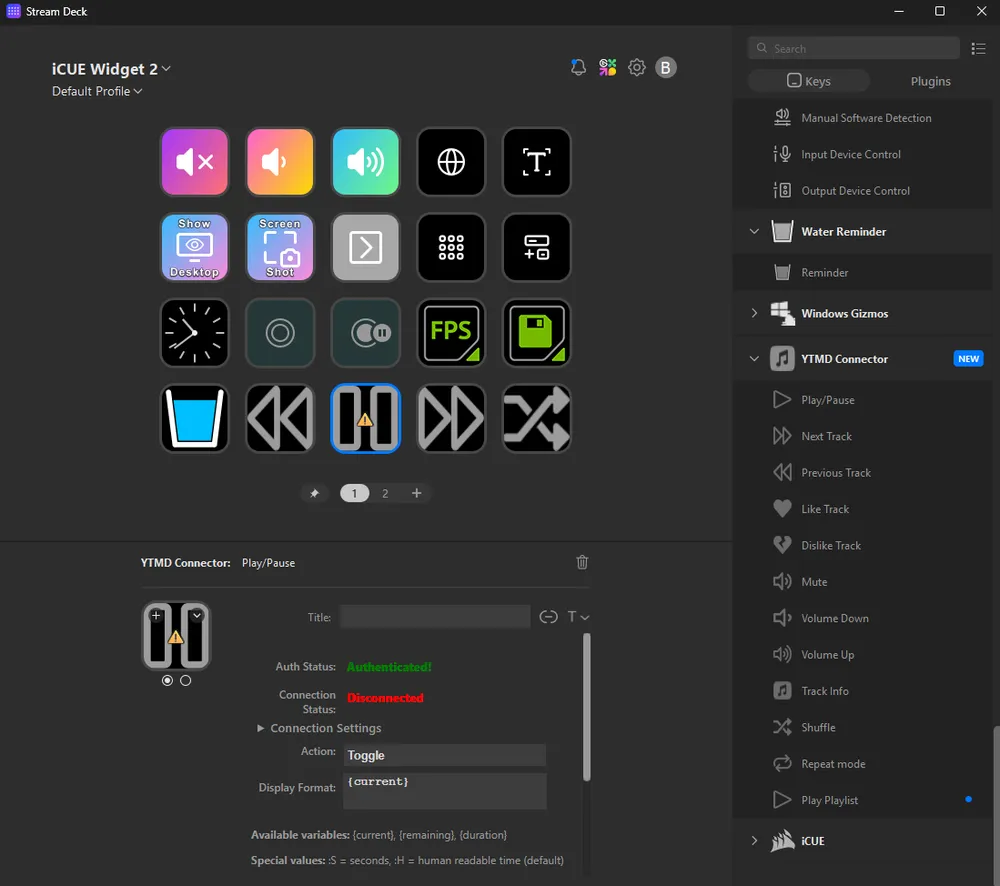Select the analog clock key

[195, 333]
